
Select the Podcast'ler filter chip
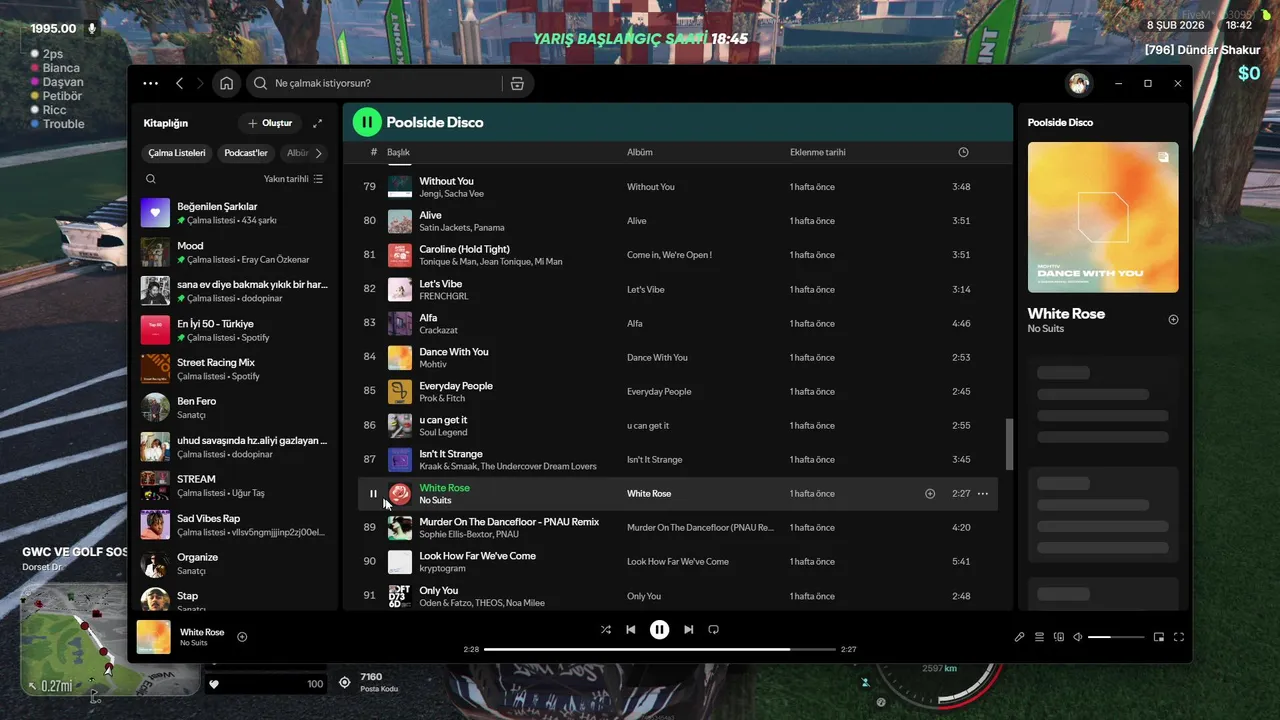coord(246,153)
